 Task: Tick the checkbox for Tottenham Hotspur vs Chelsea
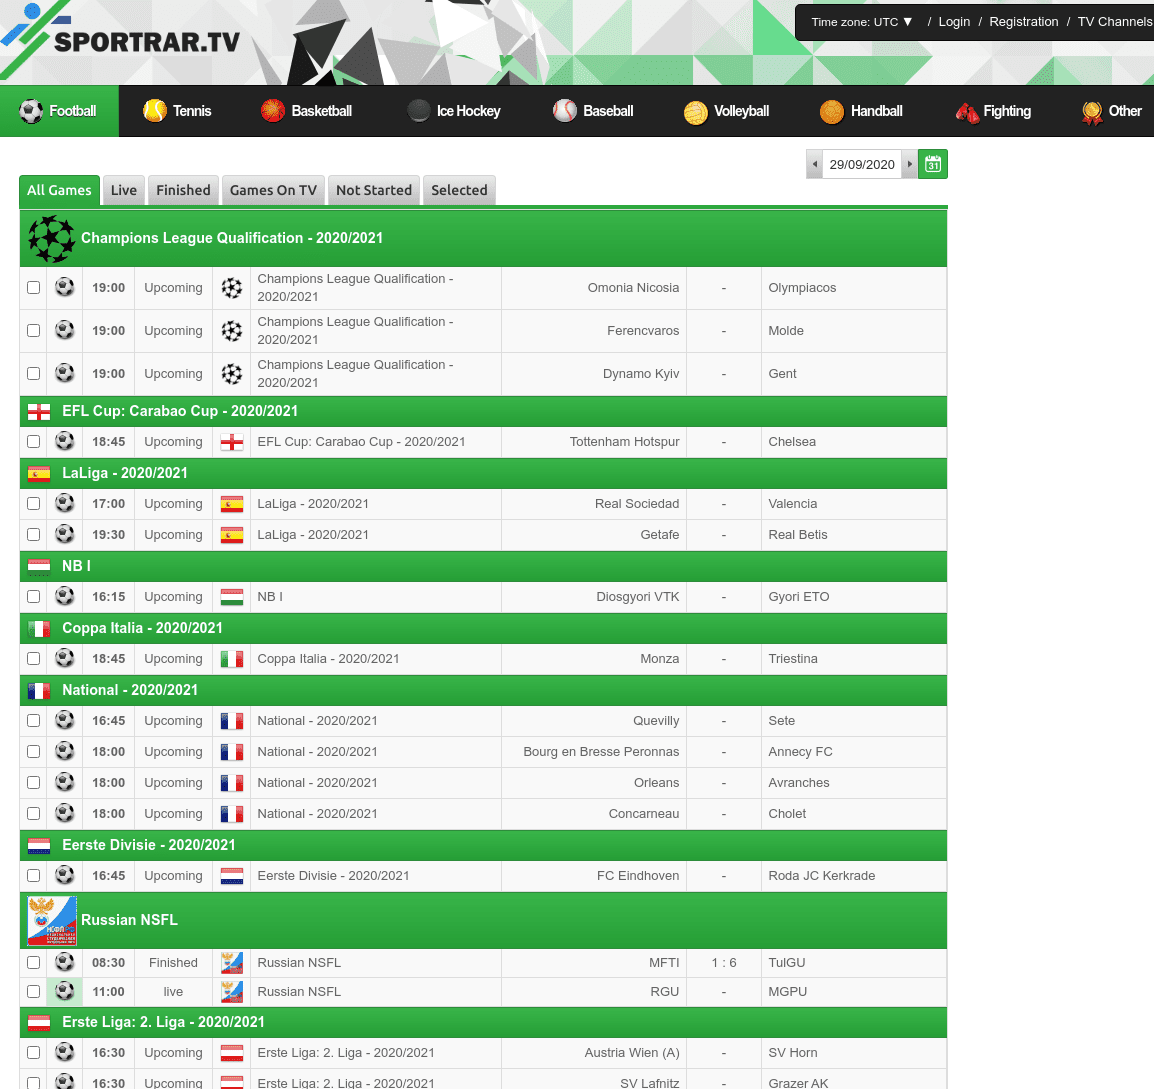click(x=33, y=441)
